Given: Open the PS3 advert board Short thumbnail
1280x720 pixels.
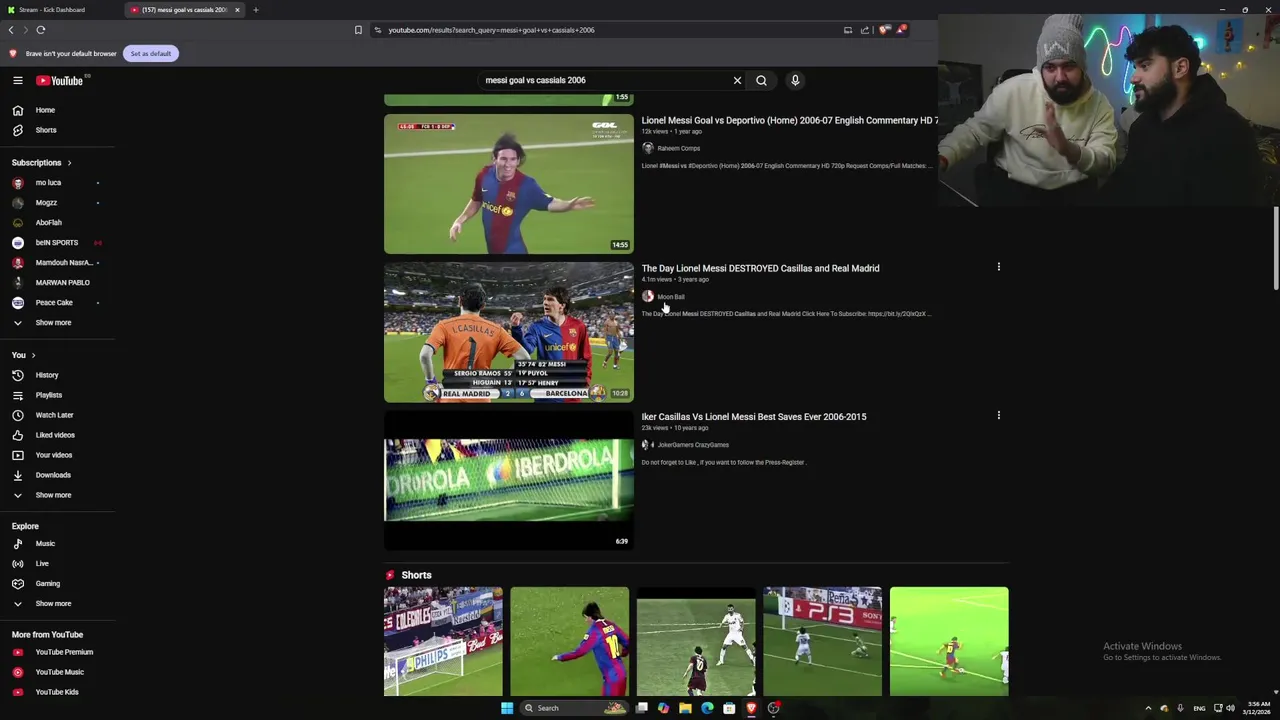Looking at the screenshot, I should [823, 641].
